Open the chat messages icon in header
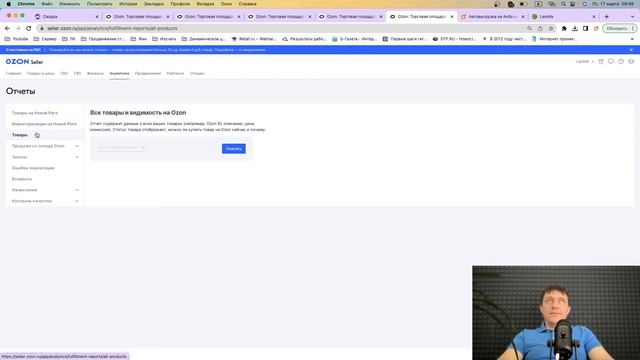 (611, 62)
